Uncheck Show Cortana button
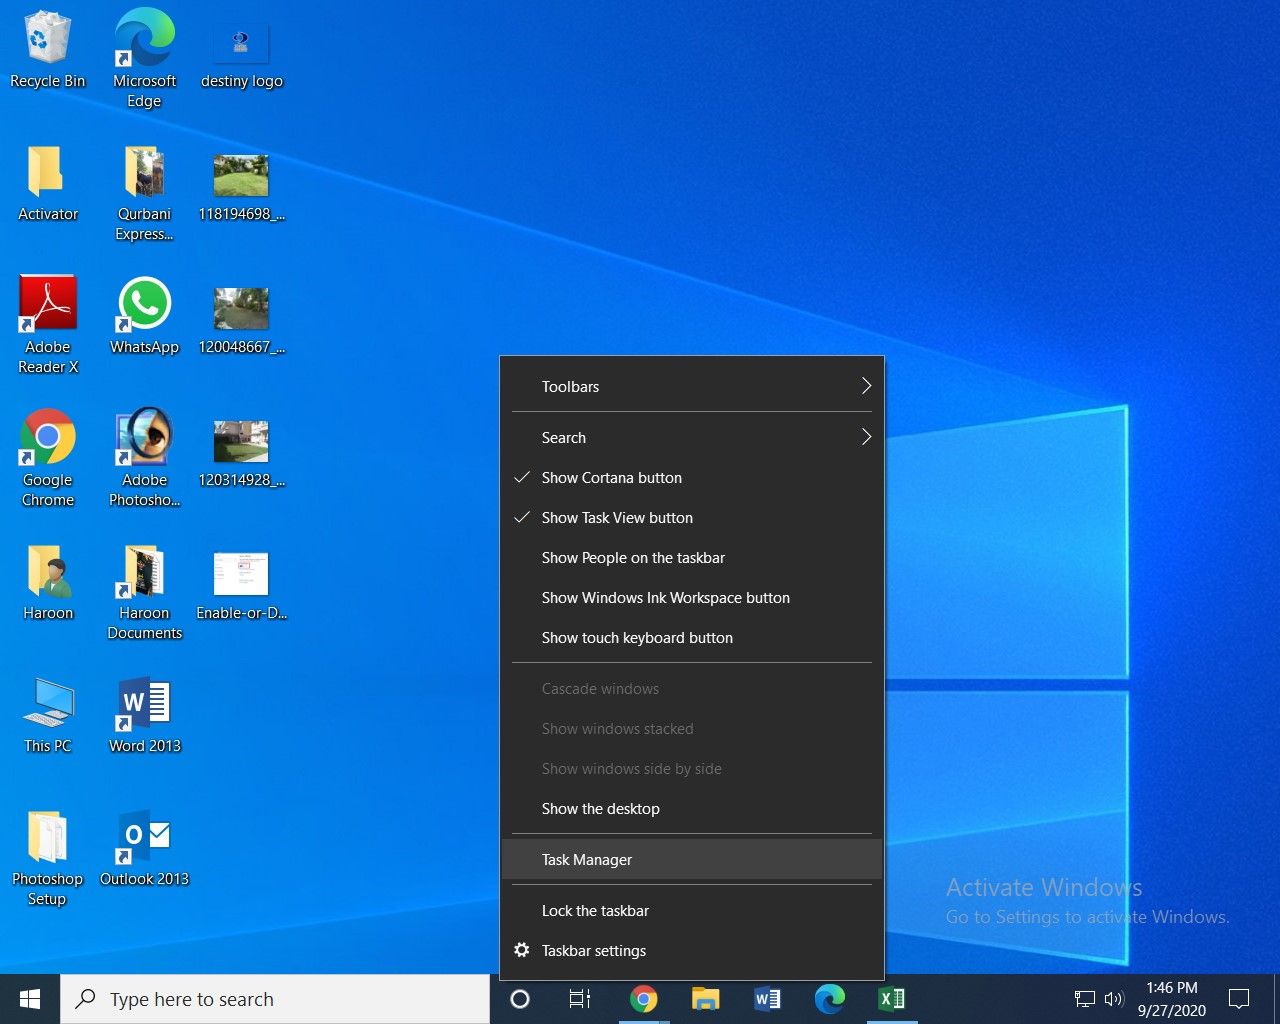 click(692, 478)
